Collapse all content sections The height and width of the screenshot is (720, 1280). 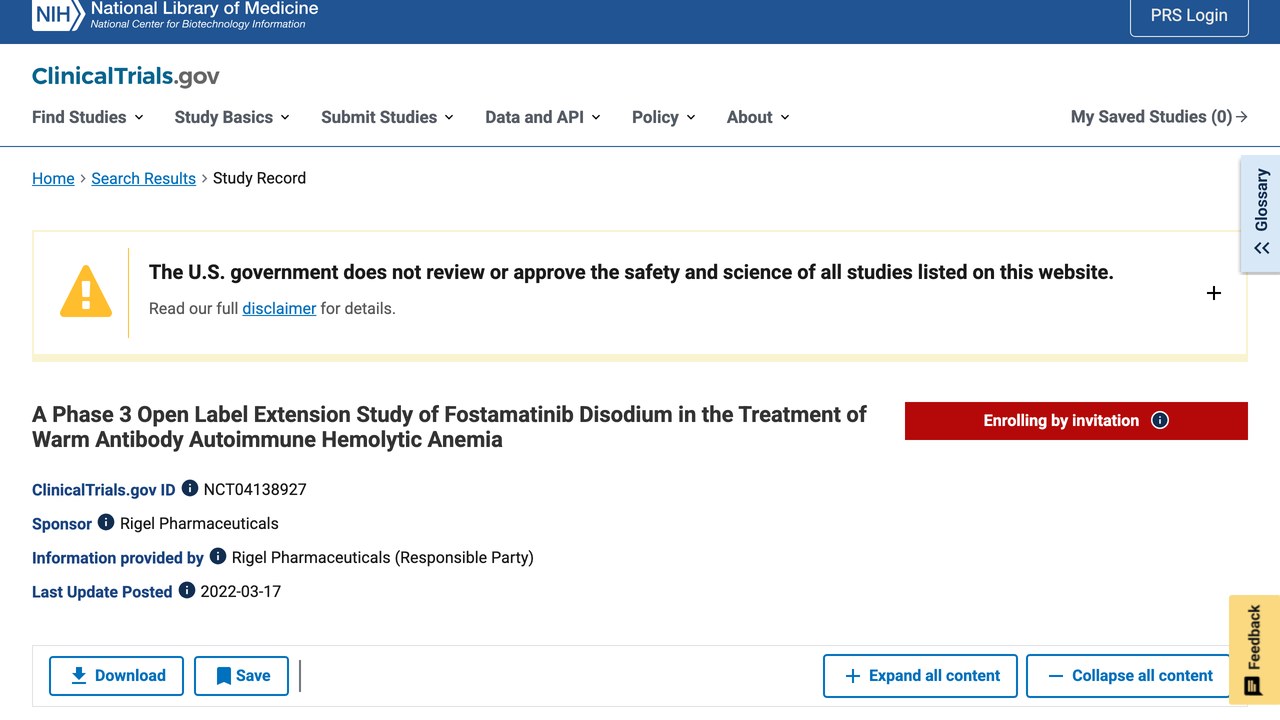pos(1129,676)
